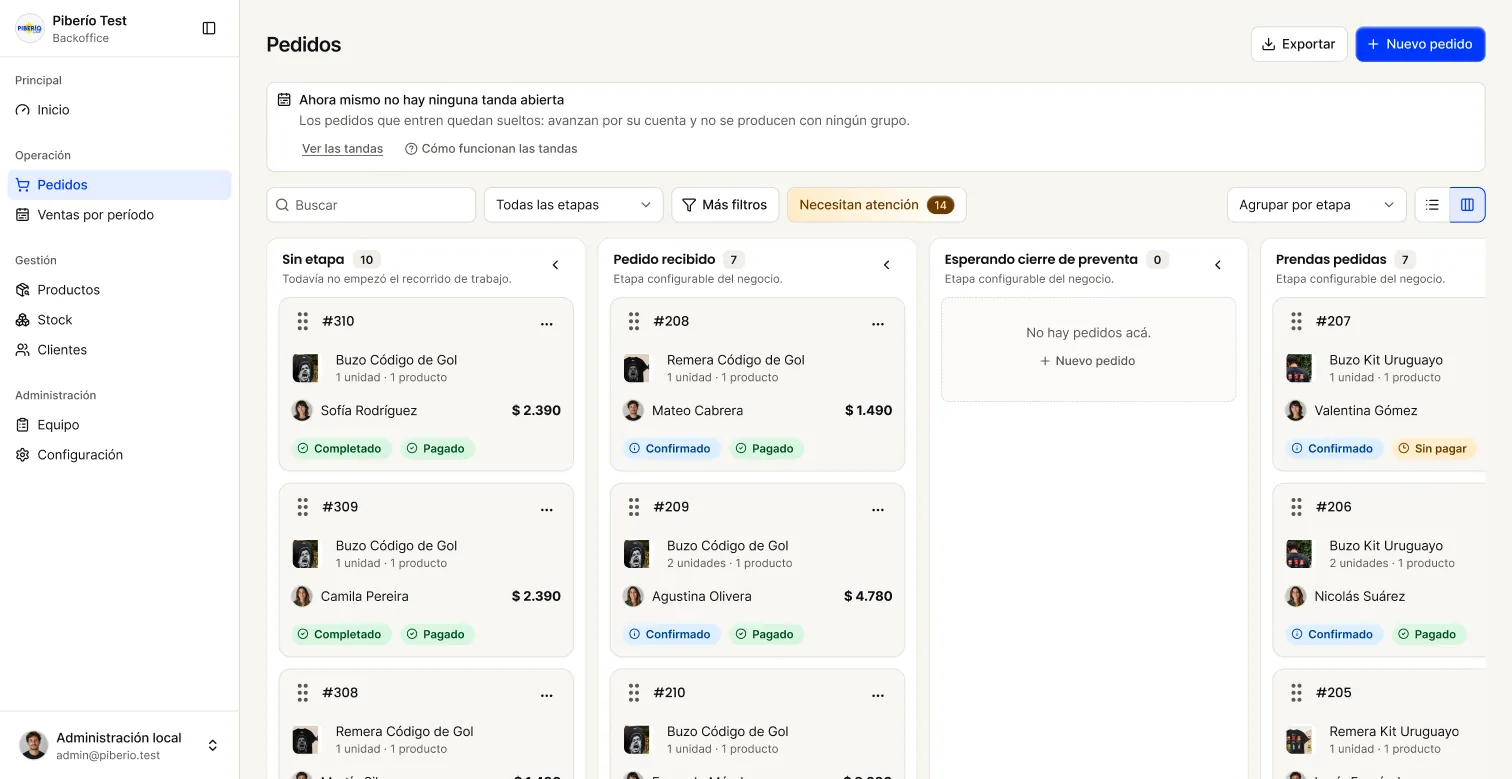This screenshot has width=1512, height=779.
Task: Click Mateo Cabrera's avatar
Action: (x=633, y=410)
